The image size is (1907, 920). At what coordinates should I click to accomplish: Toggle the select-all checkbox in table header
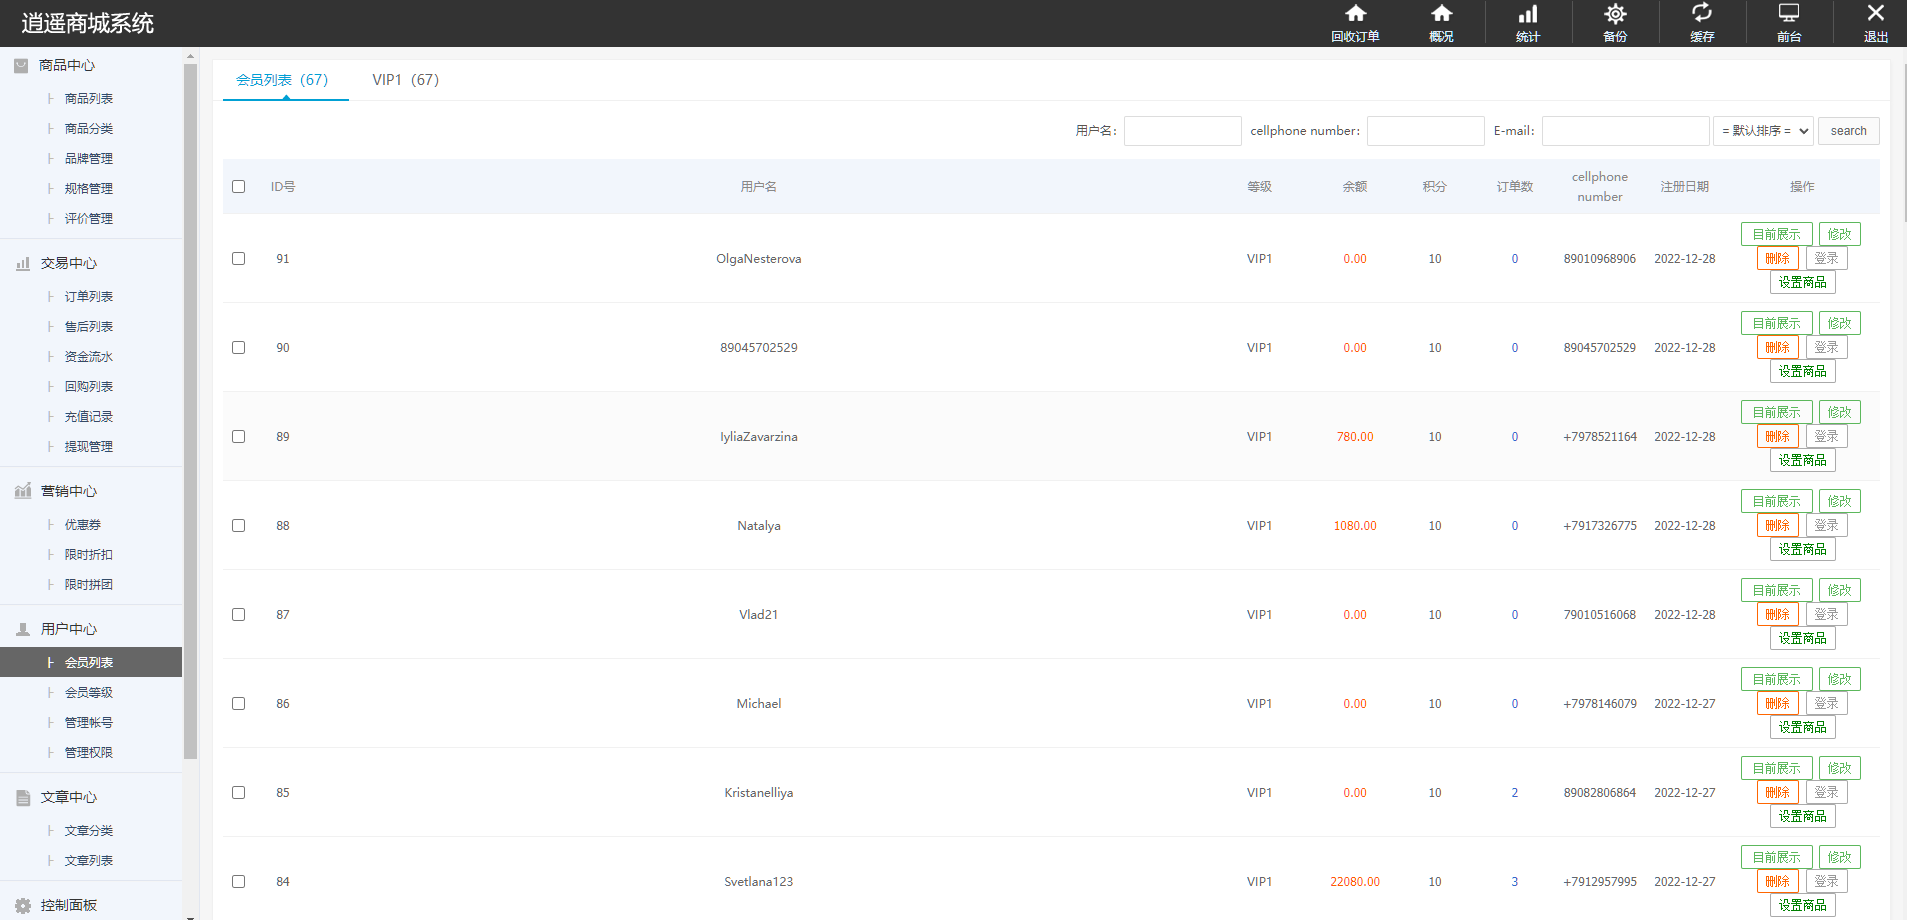click(238, 187)
